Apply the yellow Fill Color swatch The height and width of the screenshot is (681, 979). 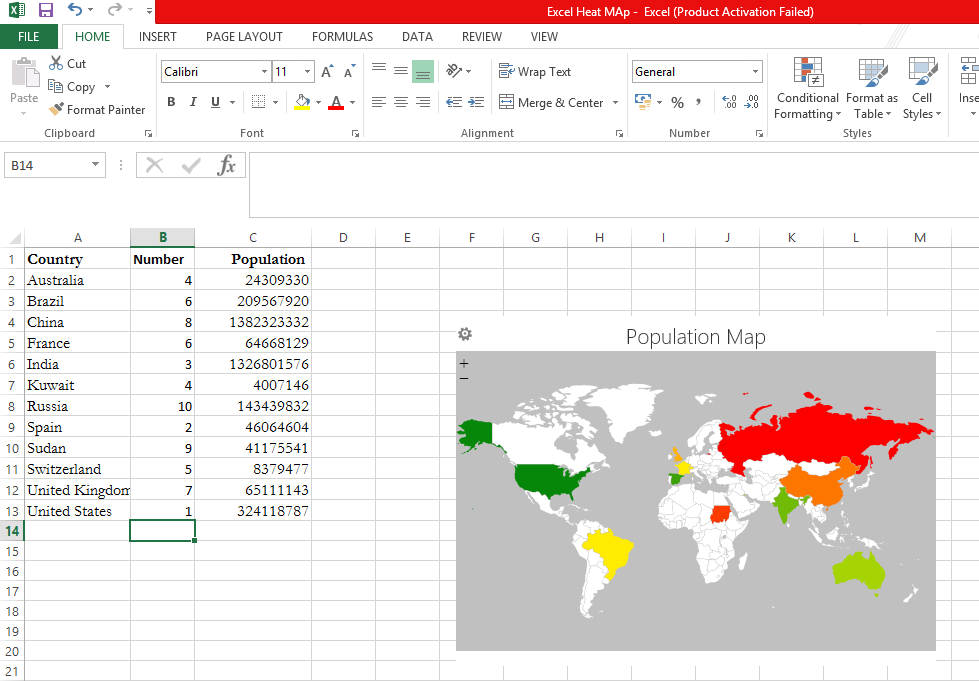coord(302,102)
